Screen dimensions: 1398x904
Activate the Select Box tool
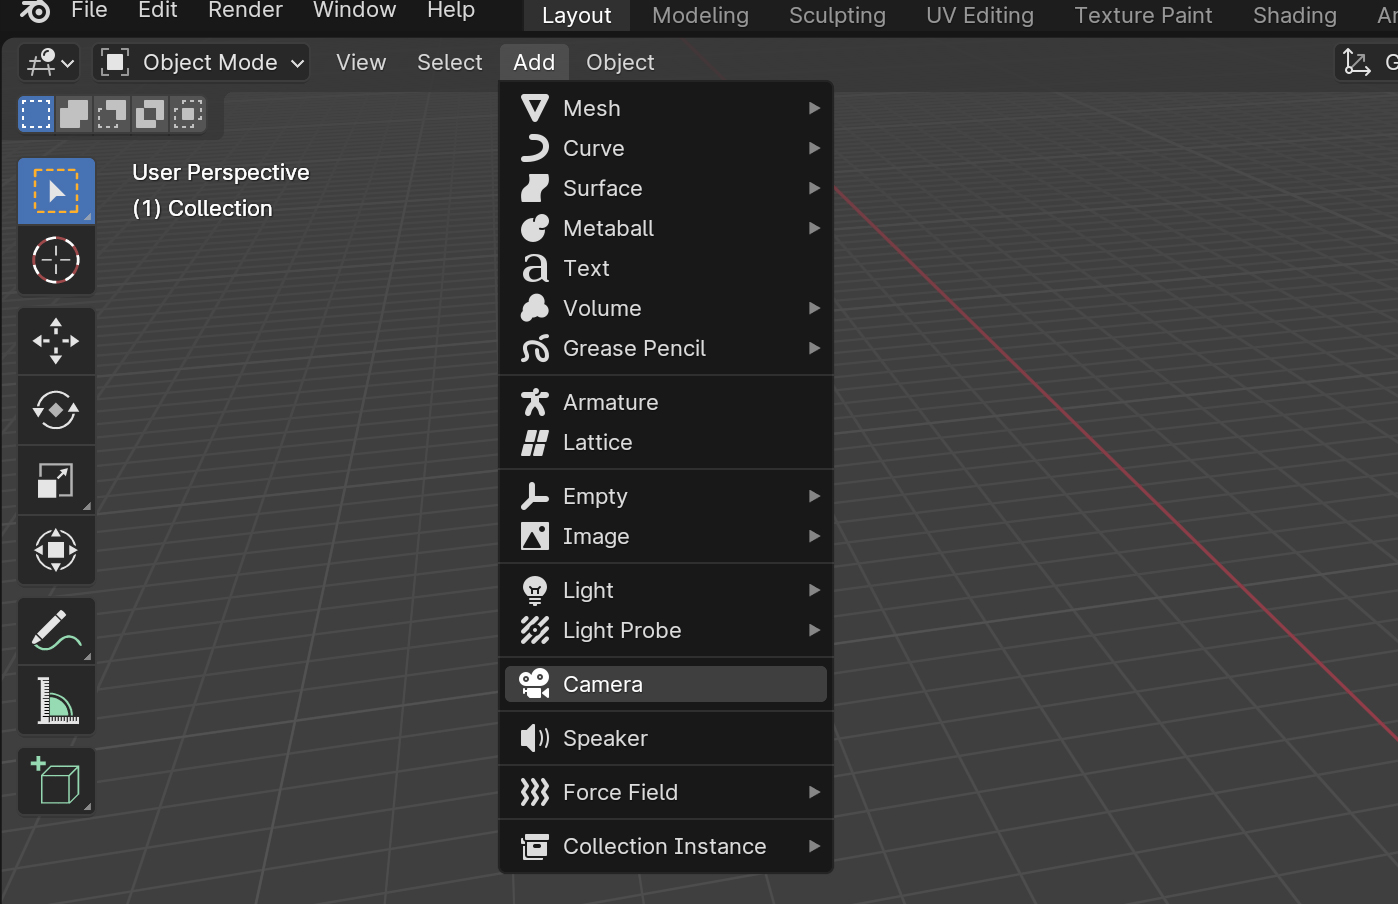click(x=56, y=191)
